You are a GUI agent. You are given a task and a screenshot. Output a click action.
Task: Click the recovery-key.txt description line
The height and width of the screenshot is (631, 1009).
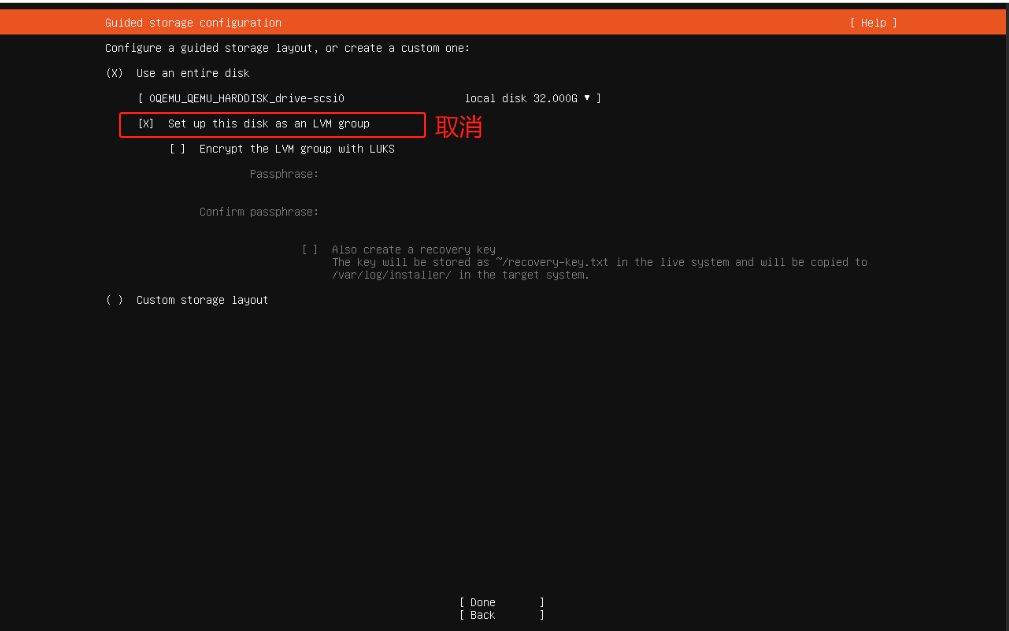(x=599, y=262)
